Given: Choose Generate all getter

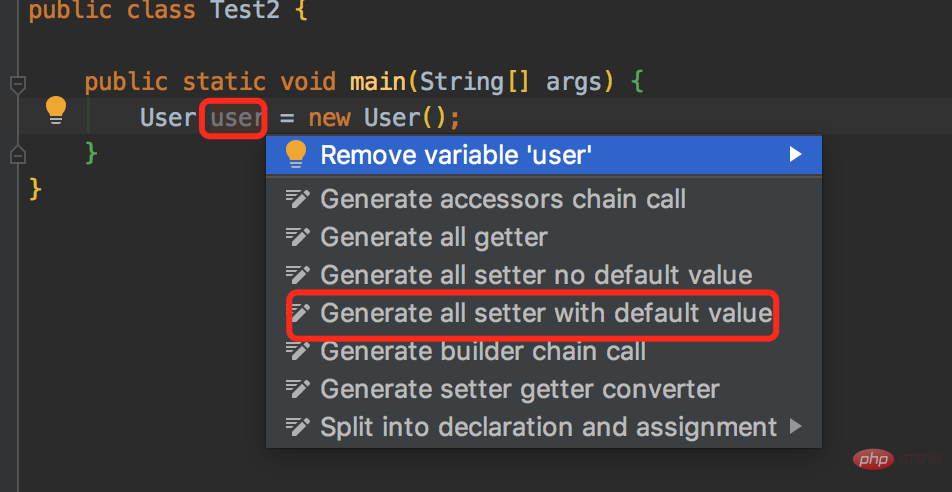Looking at the screenshot, I should tap(433, 237).
